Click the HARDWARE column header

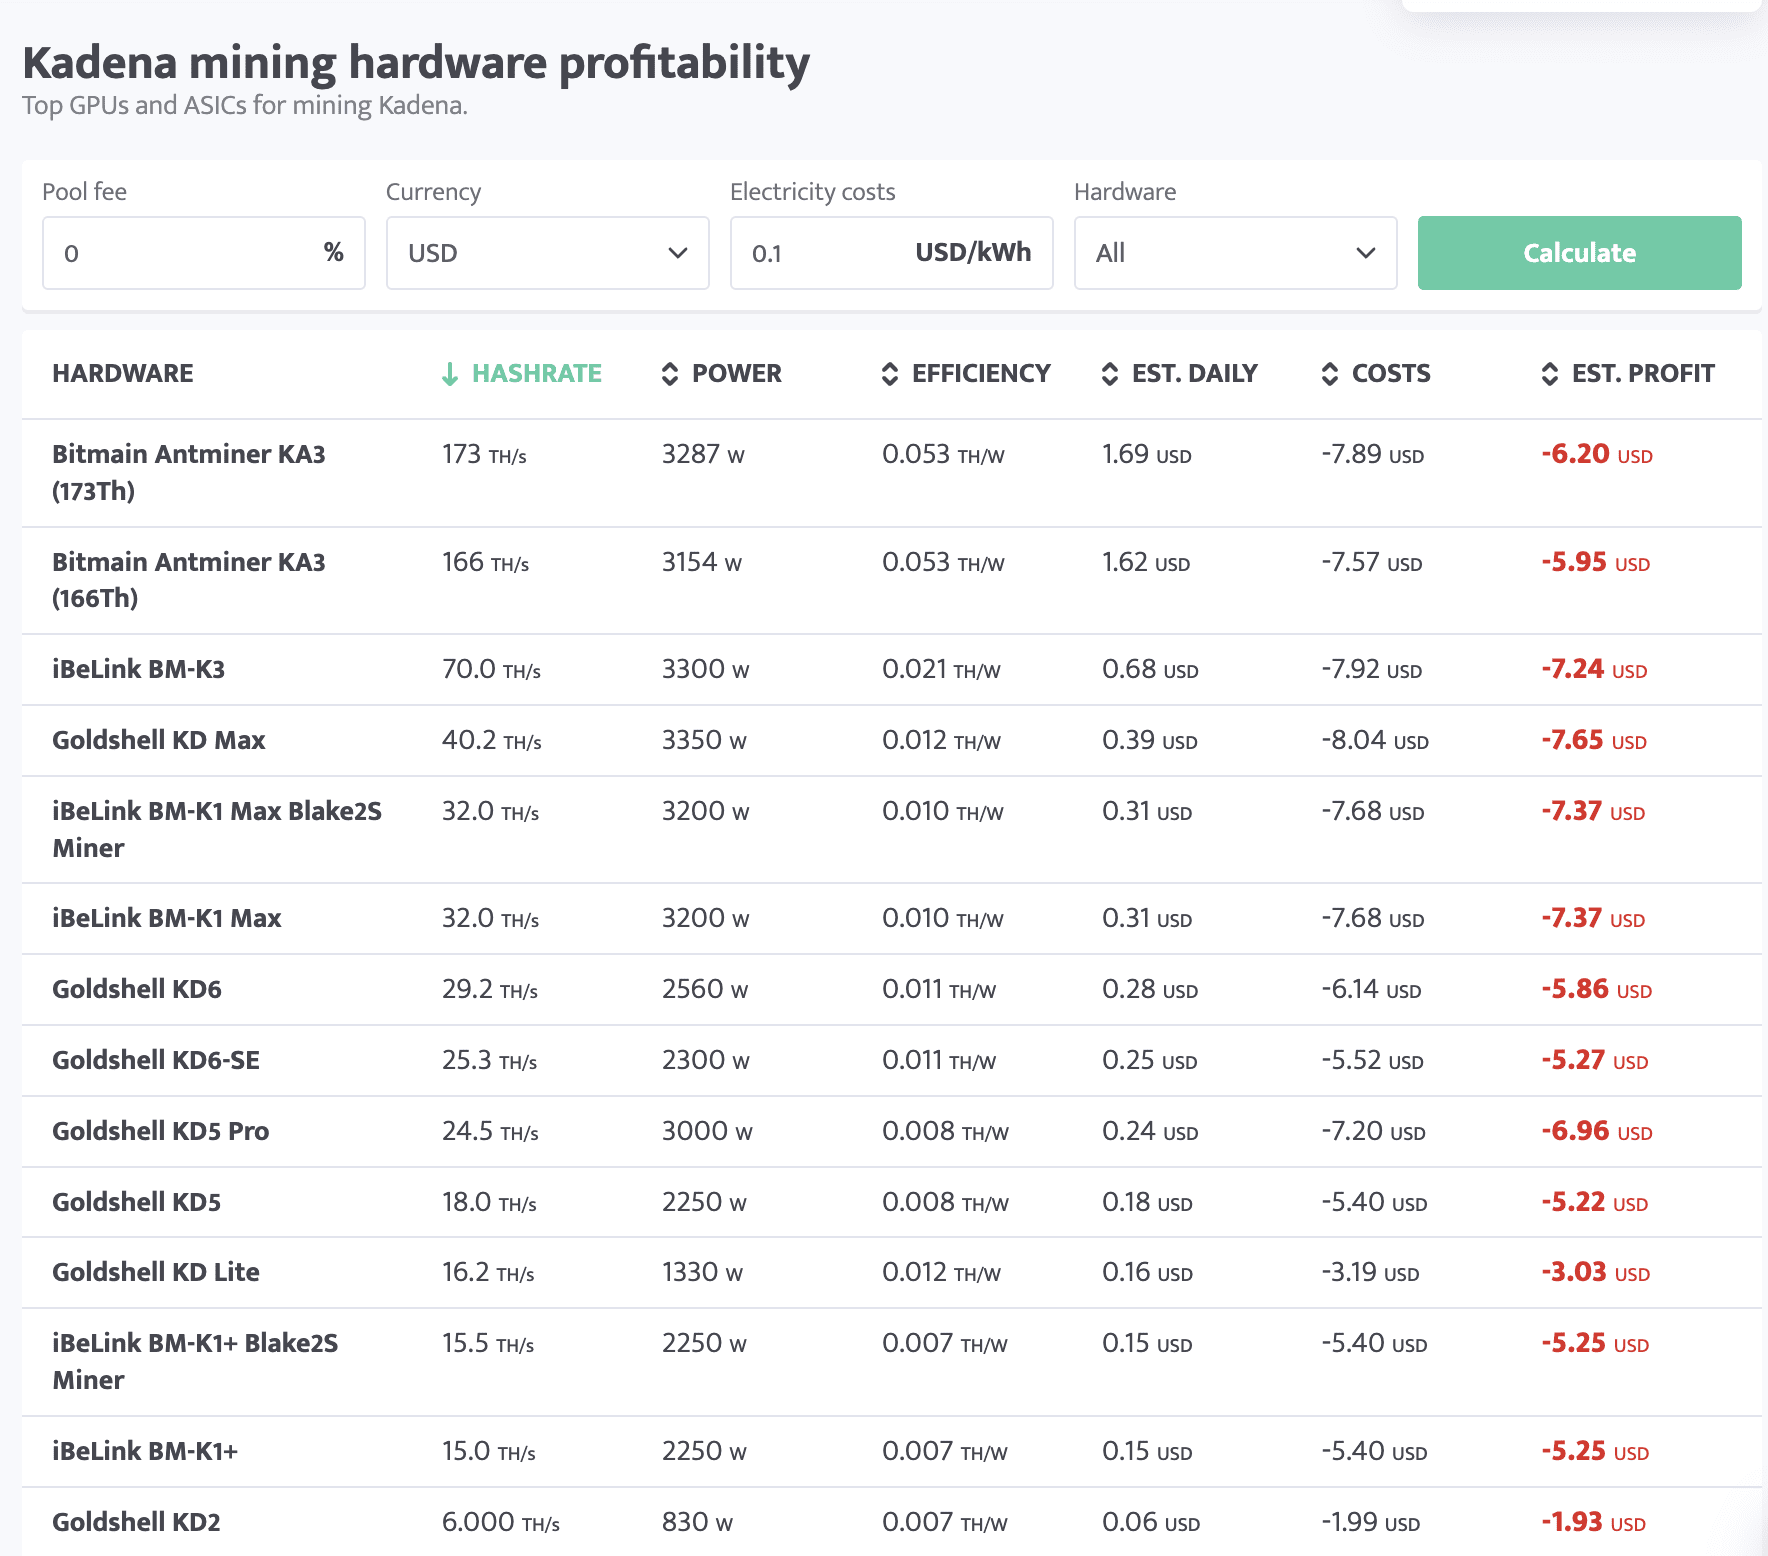tap(122, 373)
